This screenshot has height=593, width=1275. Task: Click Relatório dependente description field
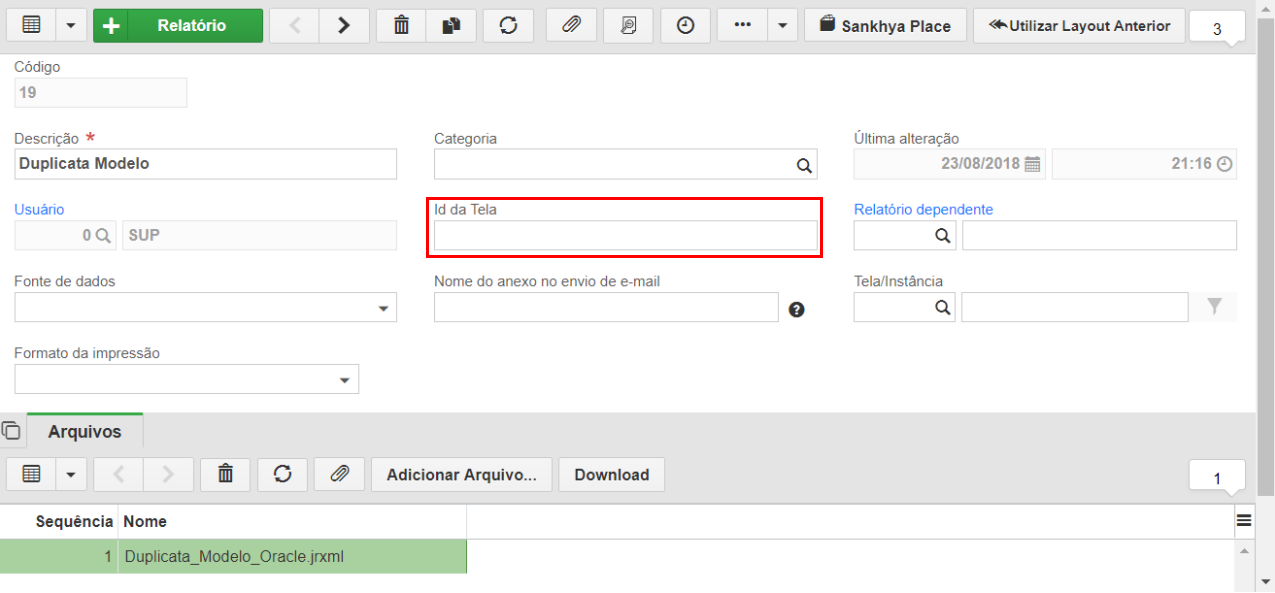(x=1099, y=236)
